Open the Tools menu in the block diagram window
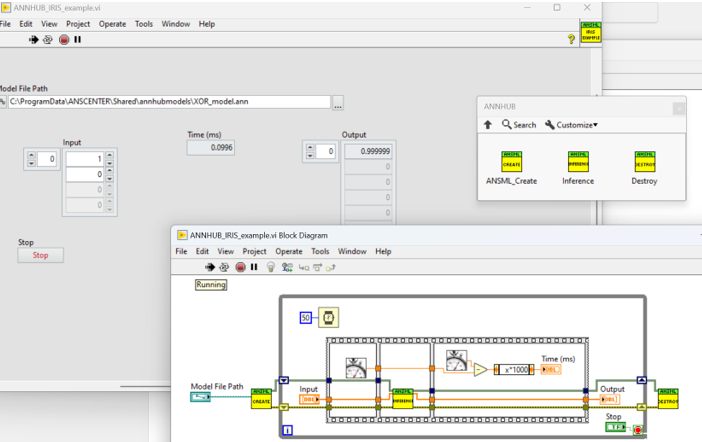The image size is (702, 442). tap(320, 252)
